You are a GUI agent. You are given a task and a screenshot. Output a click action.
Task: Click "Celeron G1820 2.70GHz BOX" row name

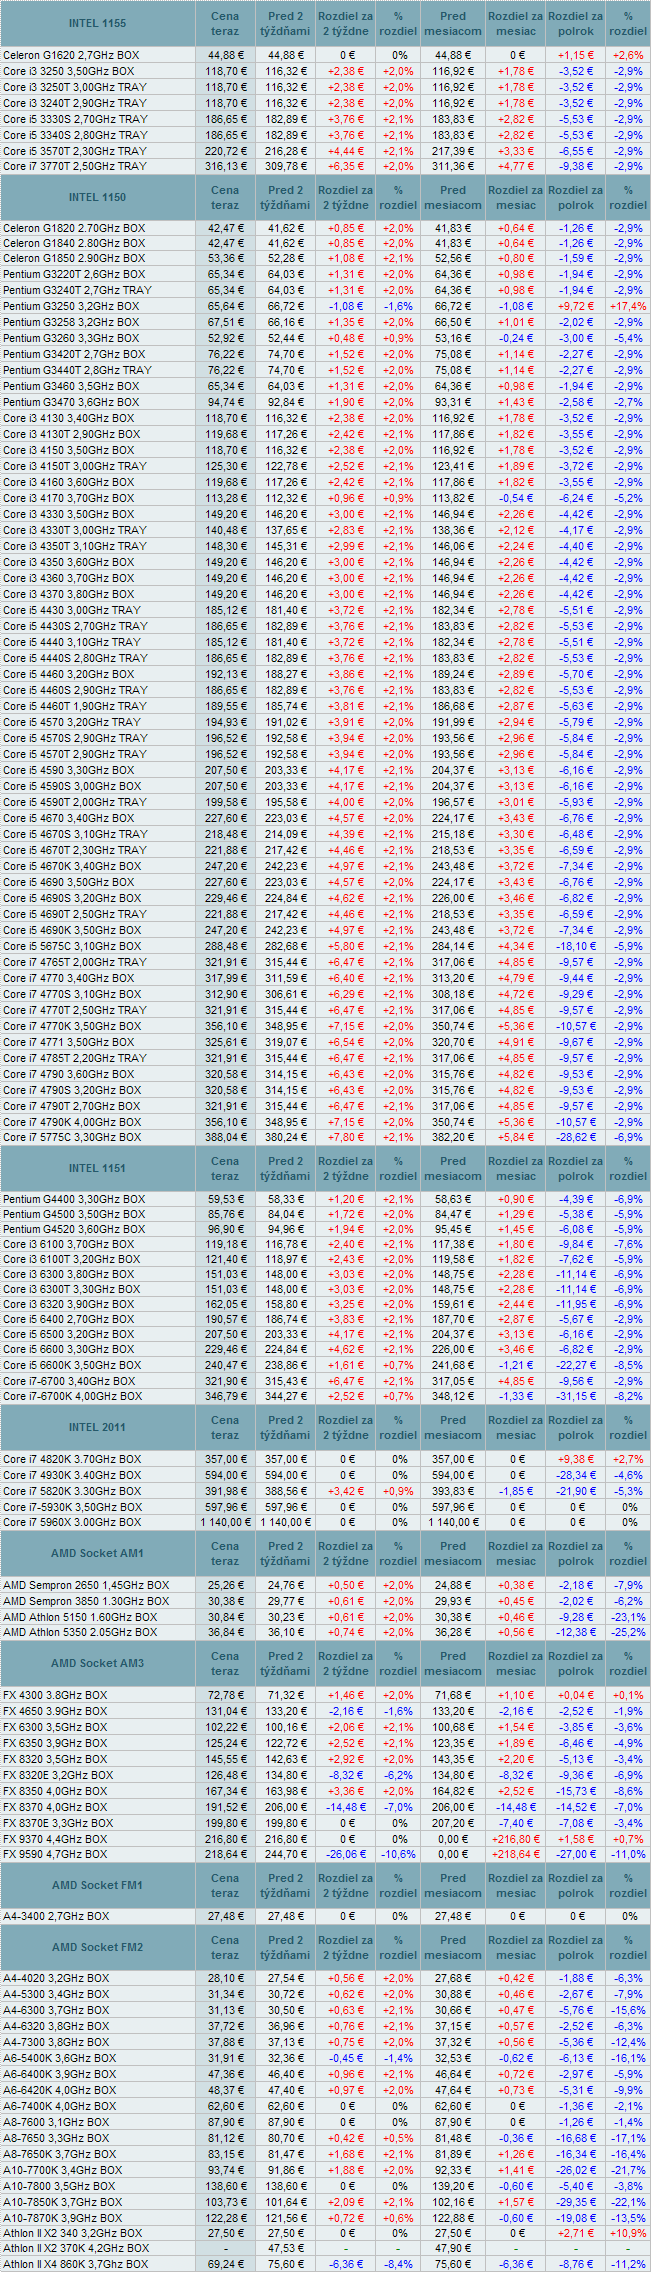[x=74, y=228]
